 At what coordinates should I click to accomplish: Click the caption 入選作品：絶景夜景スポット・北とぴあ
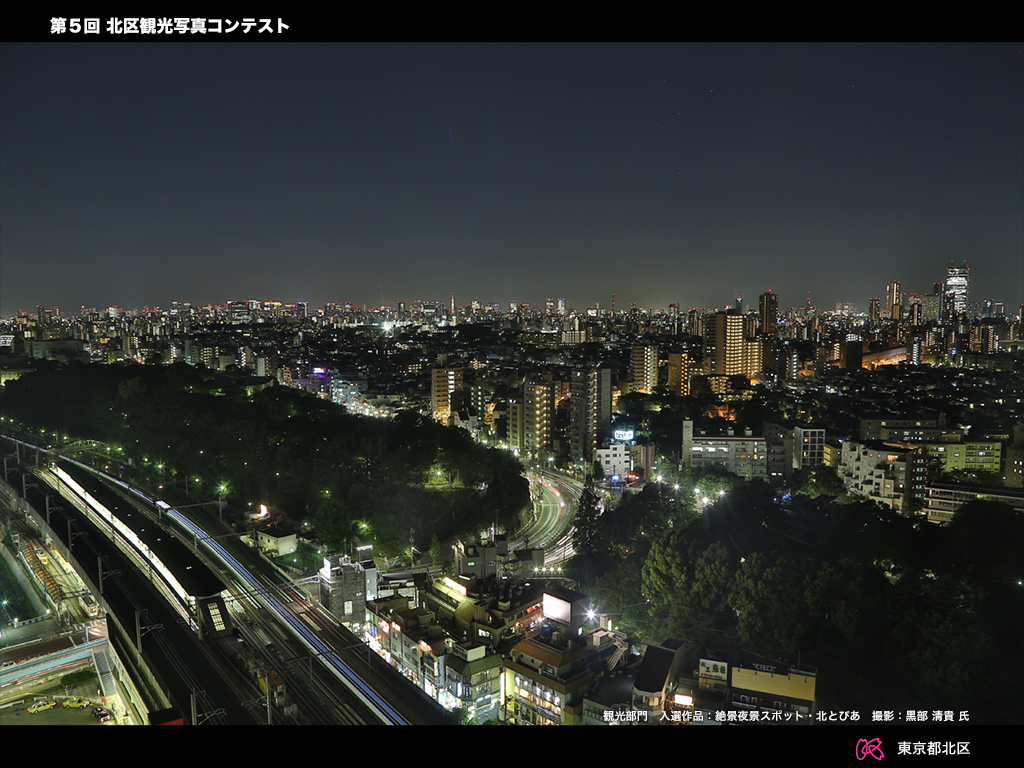760,716
